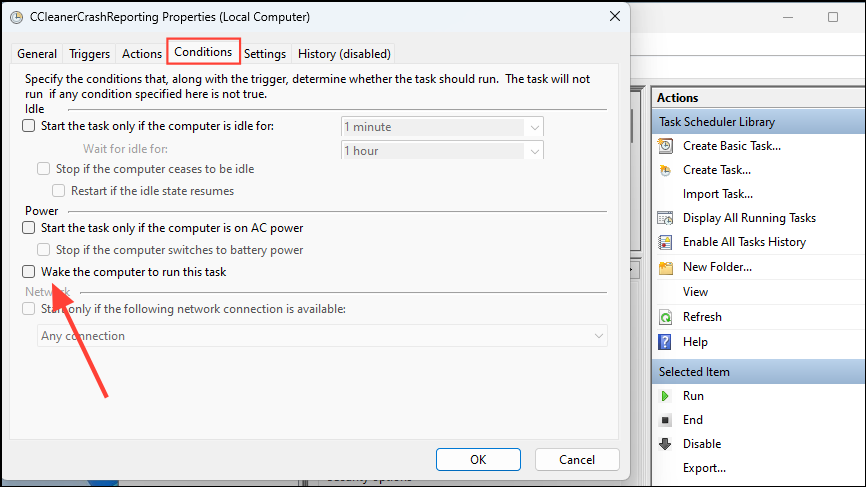Click Enable All Tasks History action
866x487 pixels.
[744, 242]
